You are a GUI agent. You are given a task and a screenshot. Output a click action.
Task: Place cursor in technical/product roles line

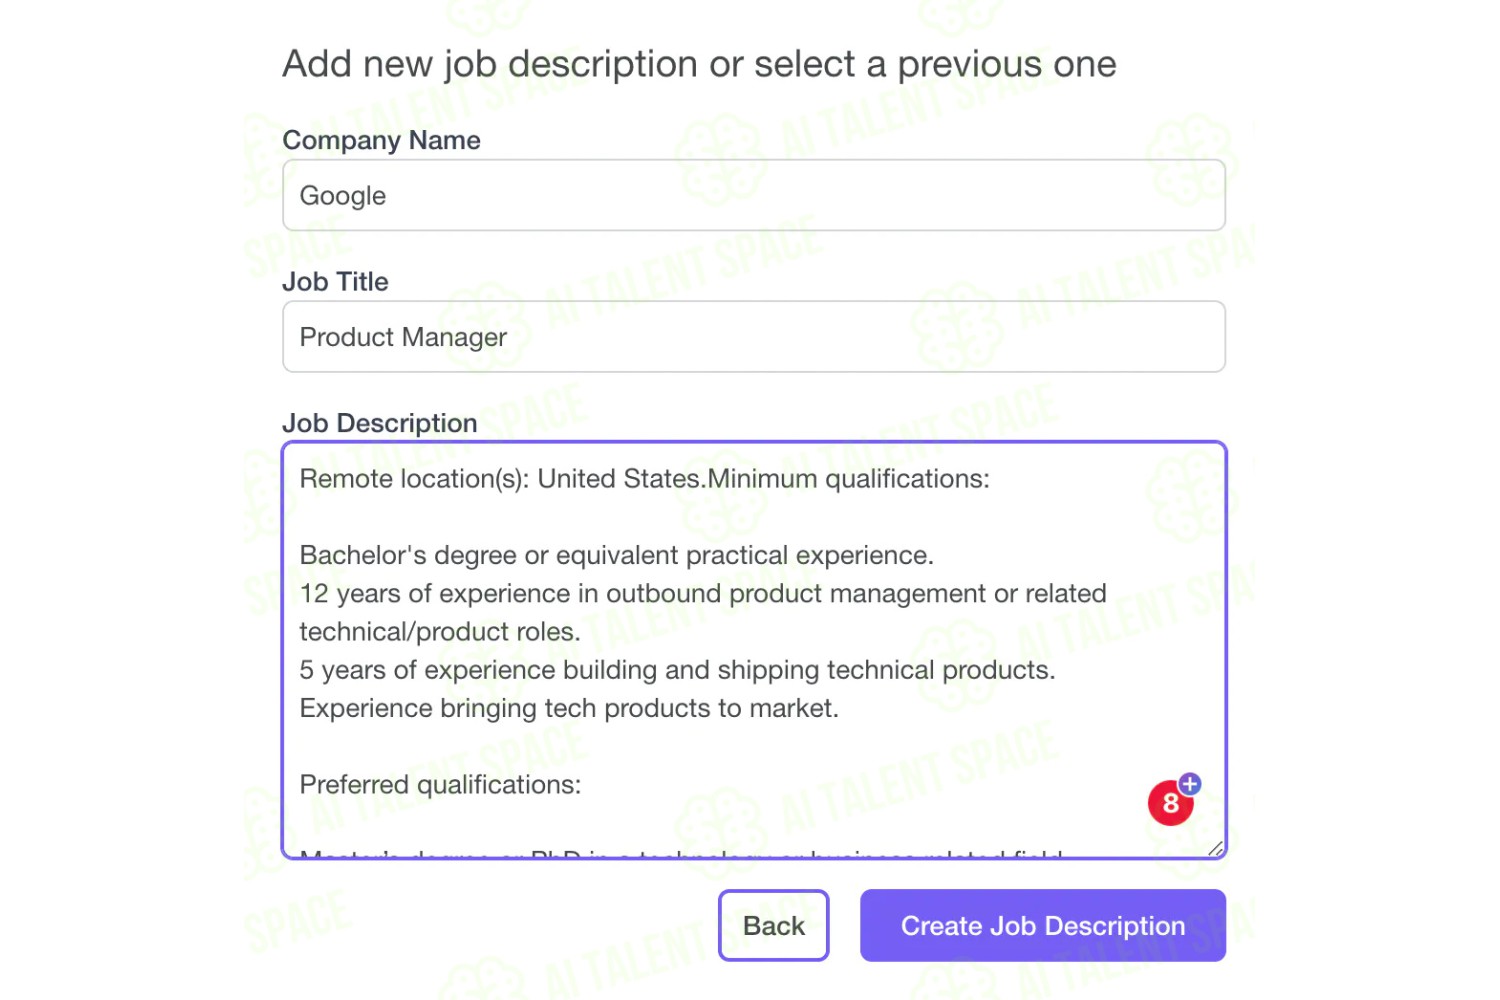pos(440,632)
